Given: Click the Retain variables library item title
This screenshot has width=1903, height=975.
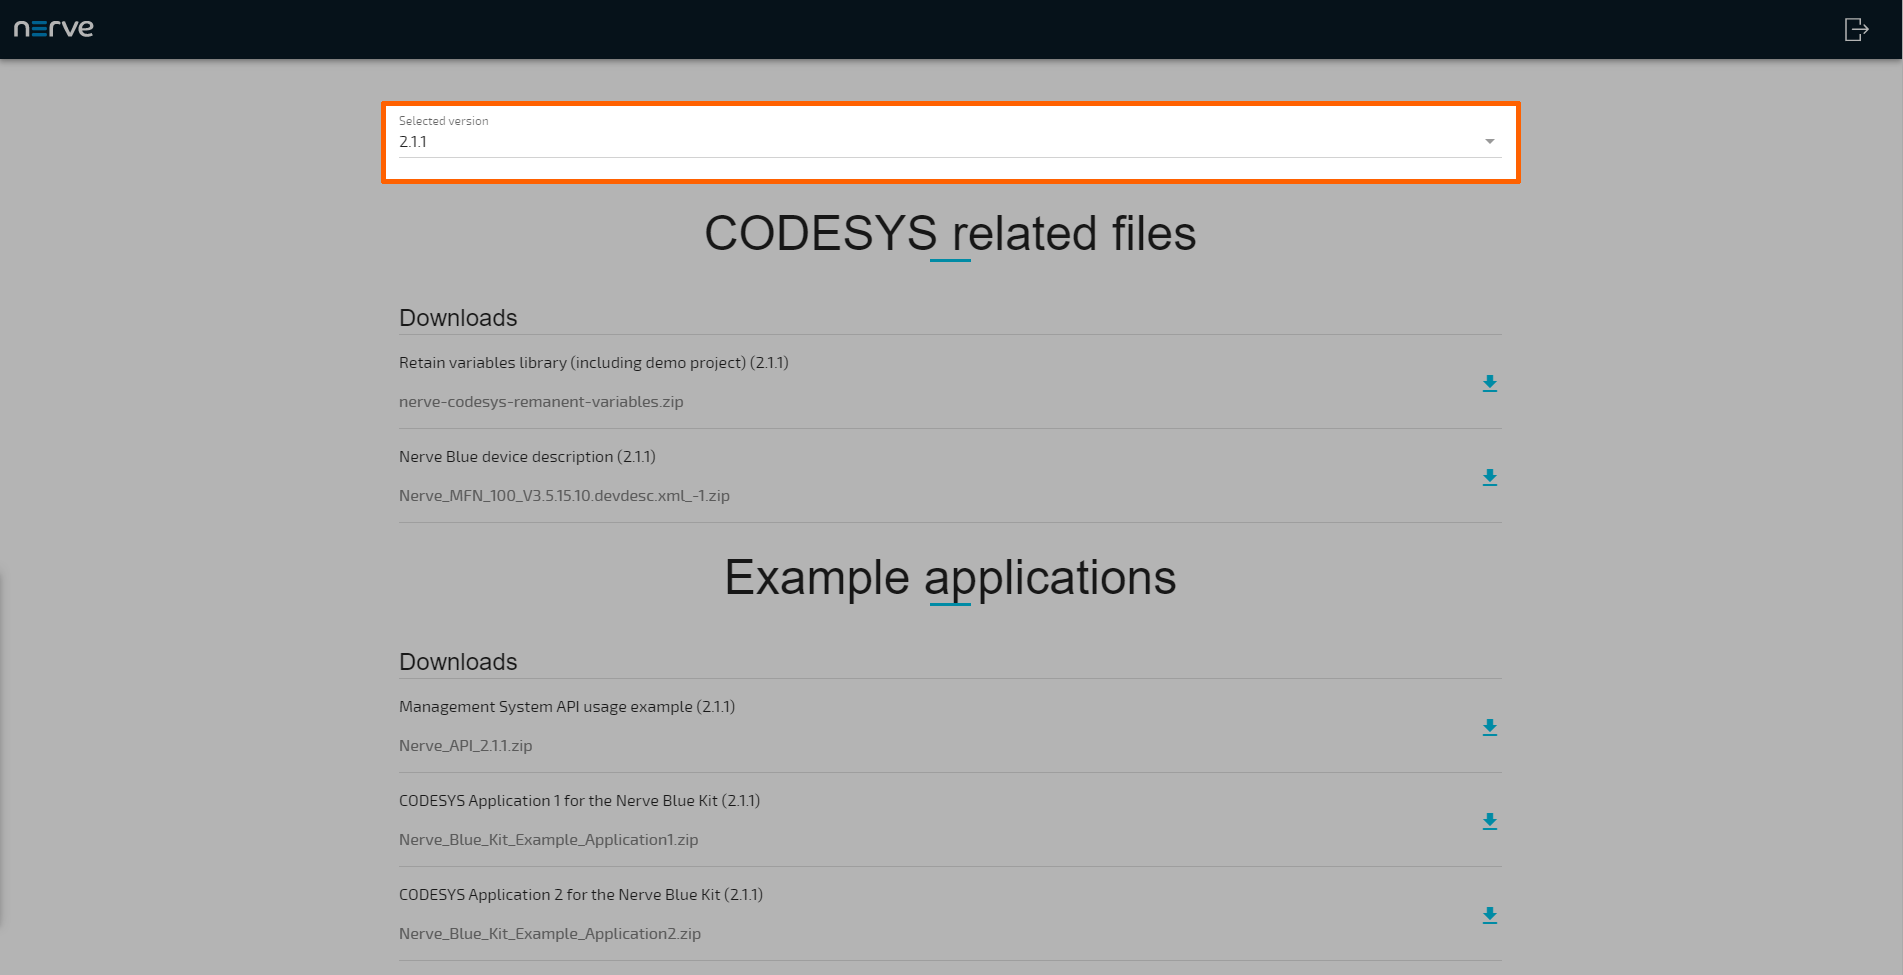Looking at the screenshot, I should click(x=593, y=362).
